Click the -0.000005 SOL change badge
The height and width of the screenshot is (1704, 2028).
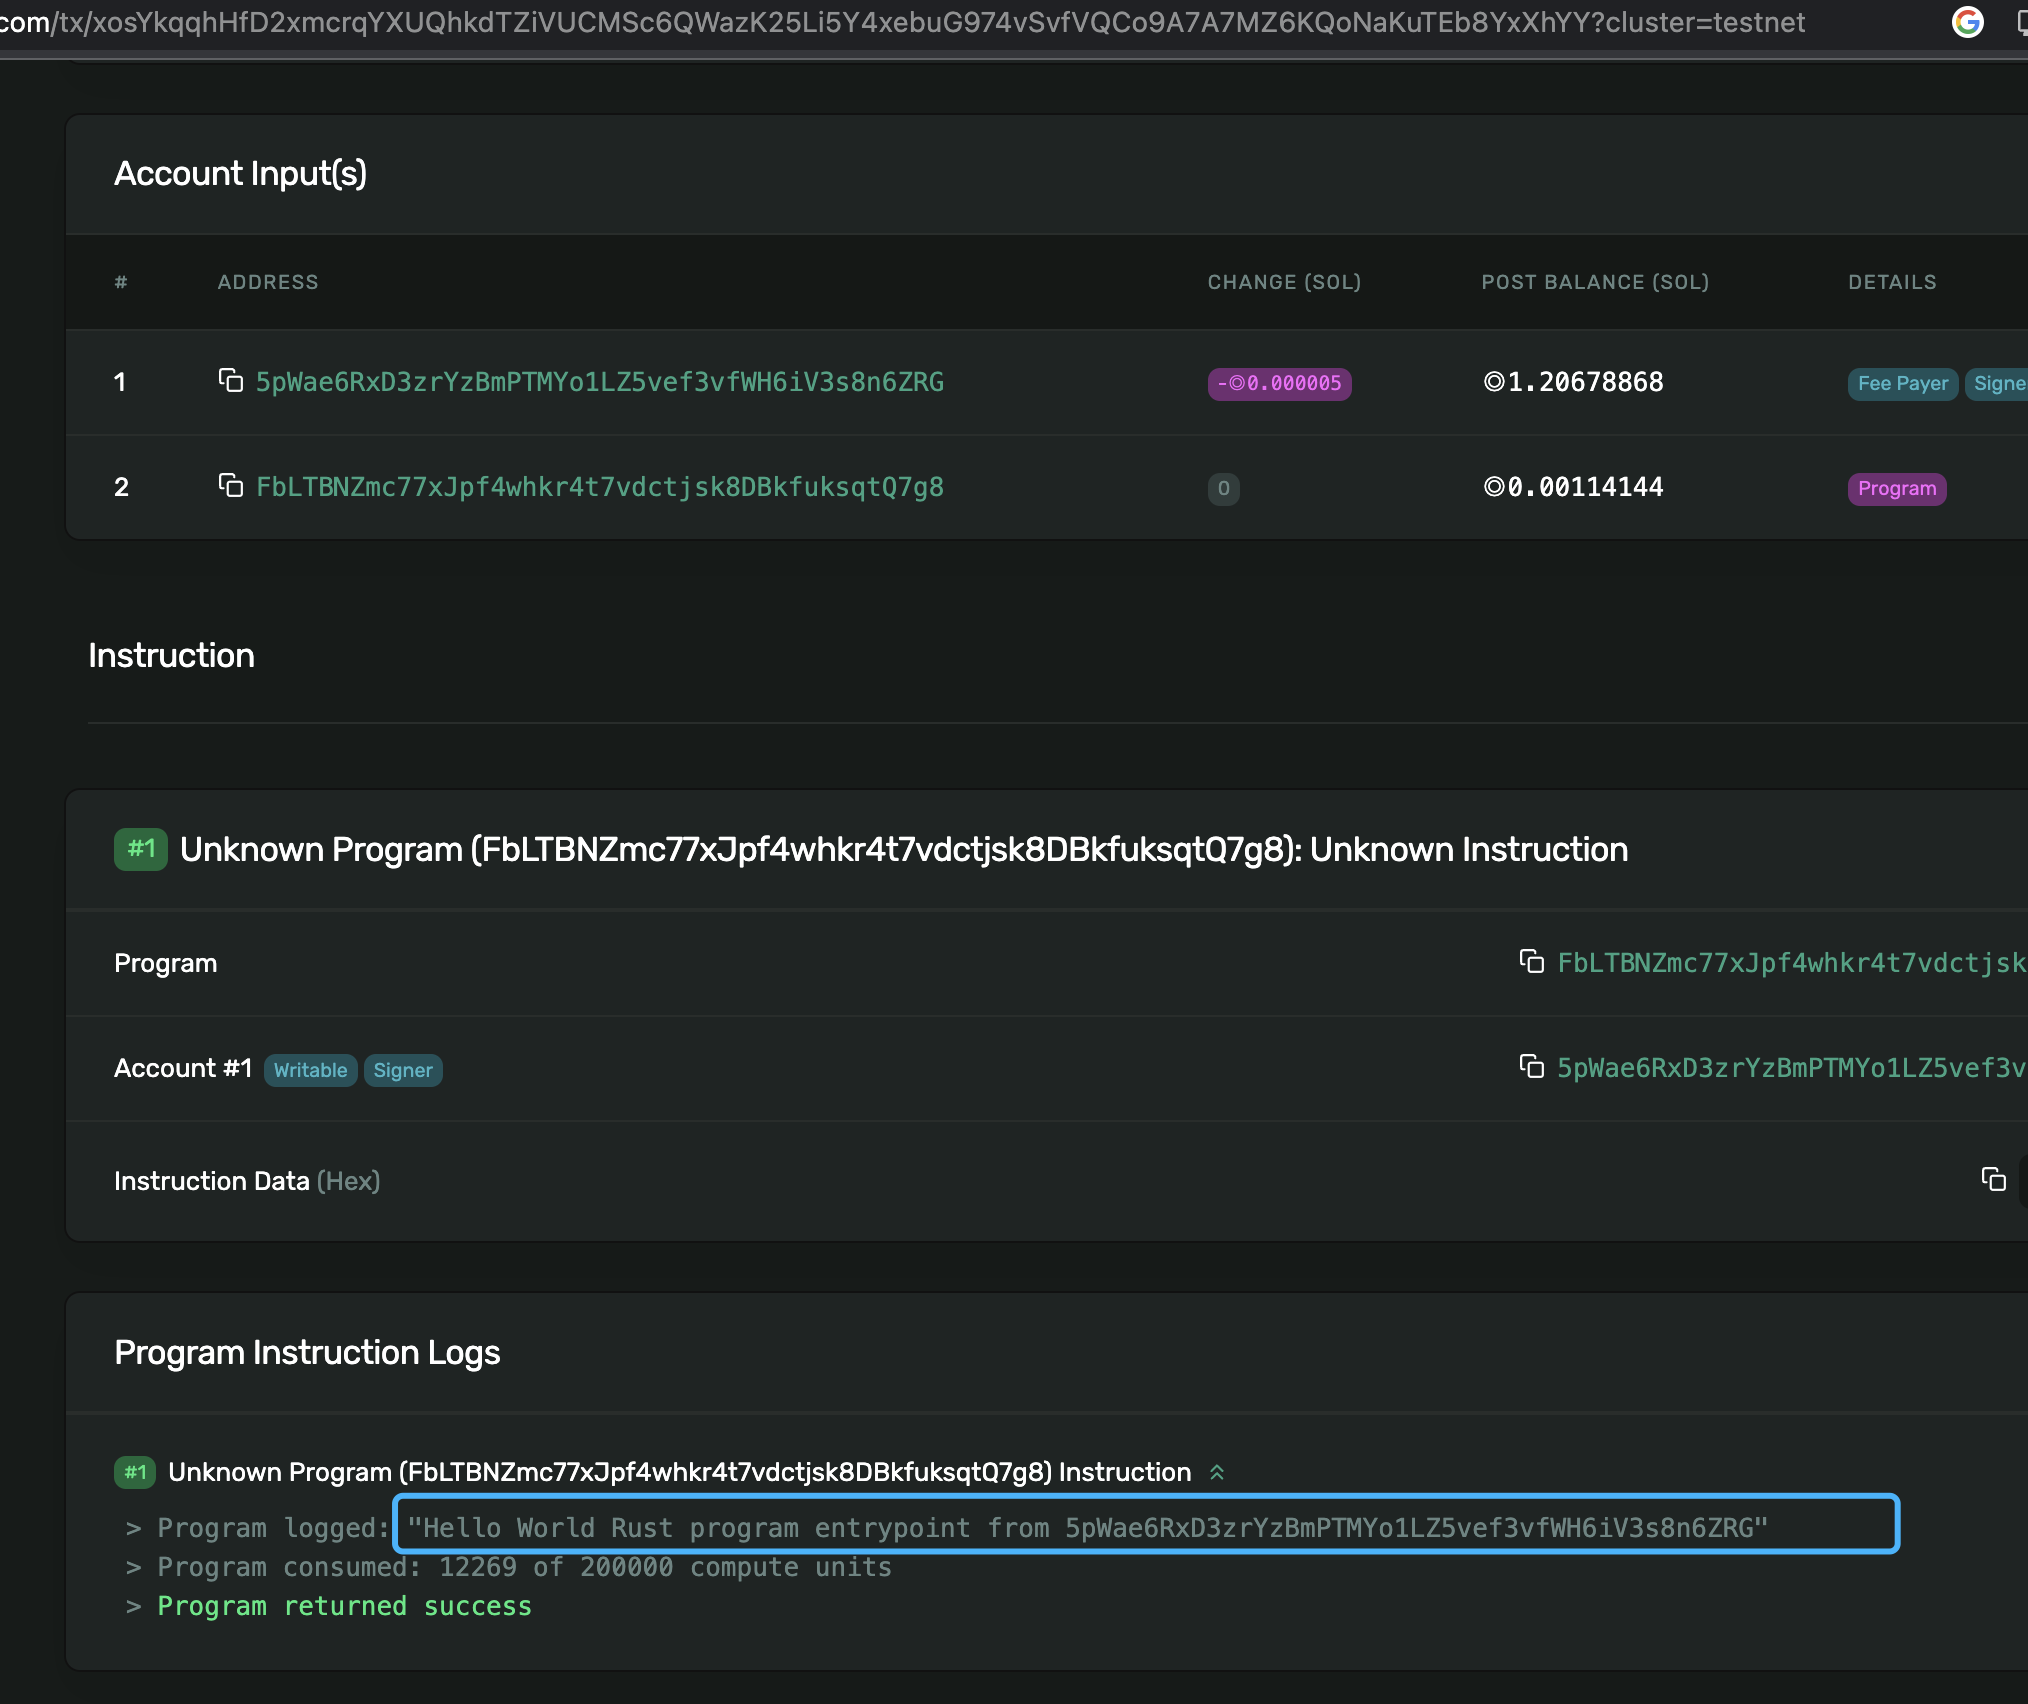tap(1279, 384)
